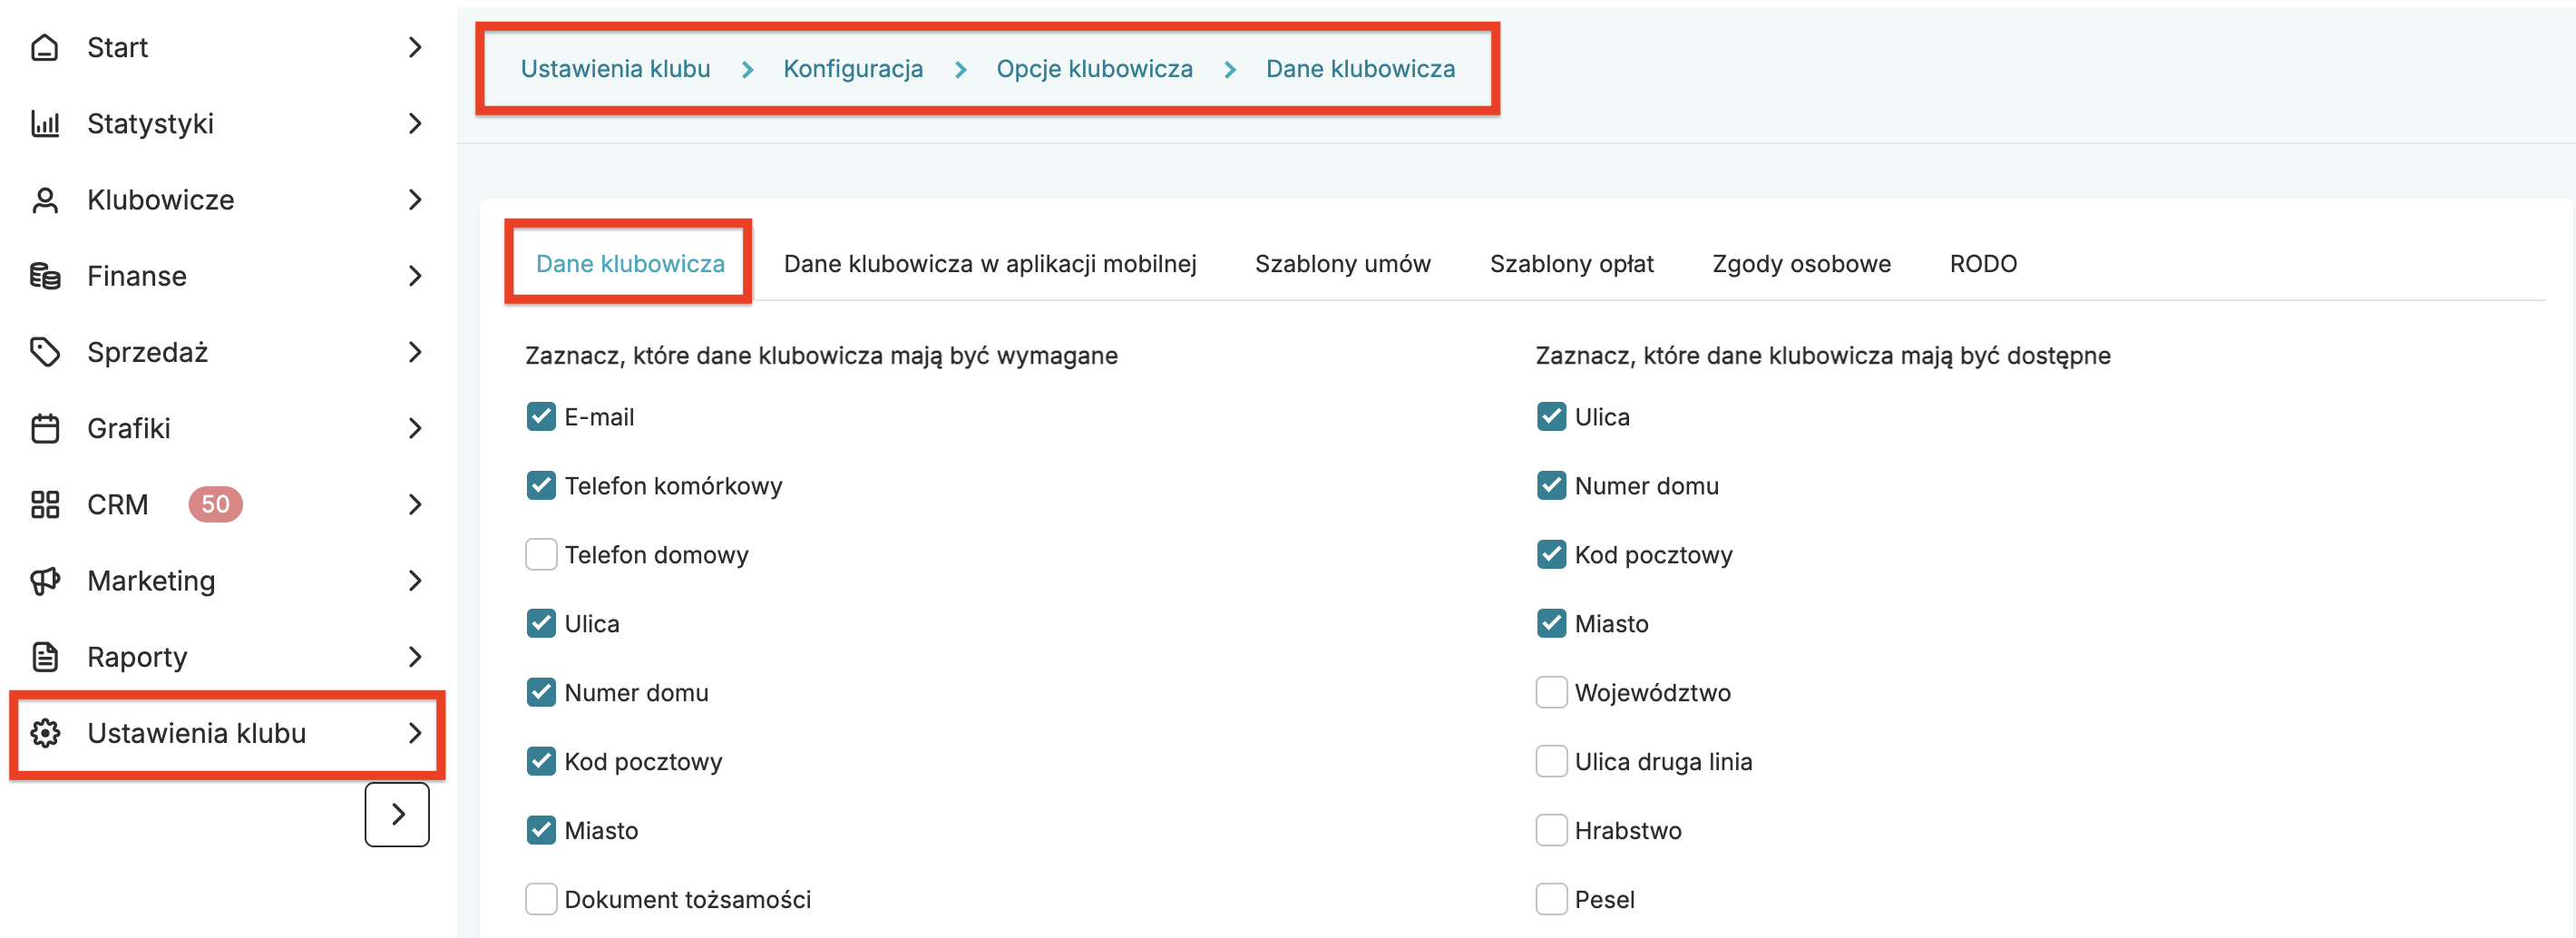This screenshot has height=938, width=2576.
Task: Enable the Telefon domowy required checkbox
Action: click(541, 555)
